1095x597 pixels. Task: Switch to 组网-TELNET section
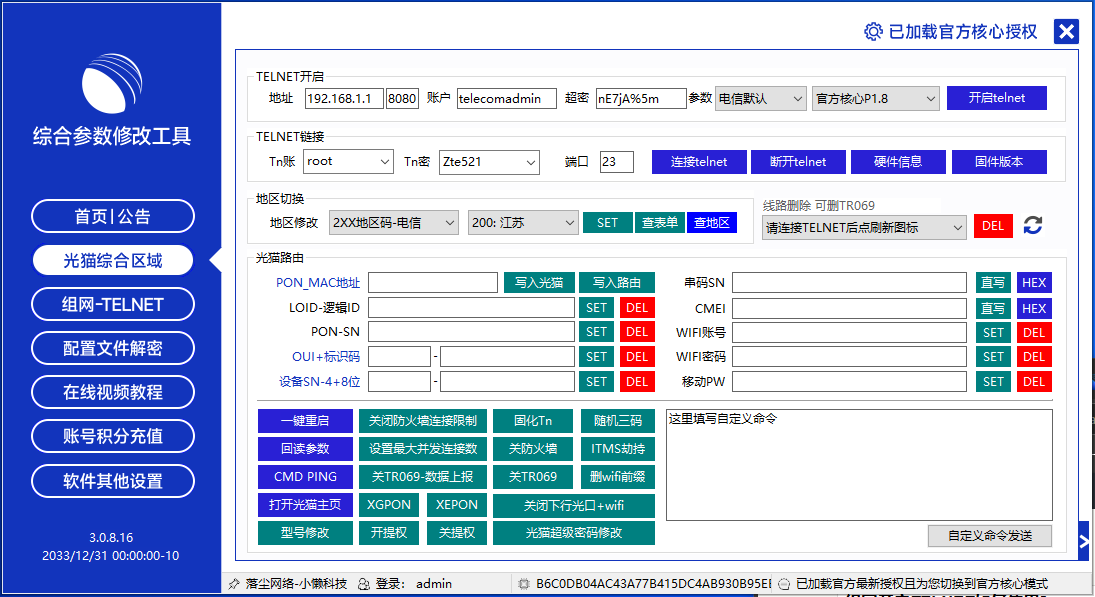coord(112,304)
